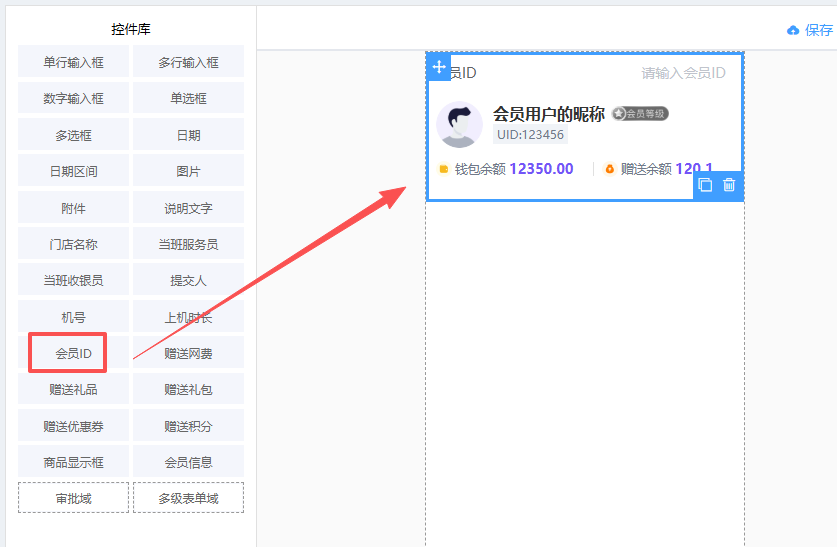Add the 赠送礼品 control

click(x=74, y=390)
